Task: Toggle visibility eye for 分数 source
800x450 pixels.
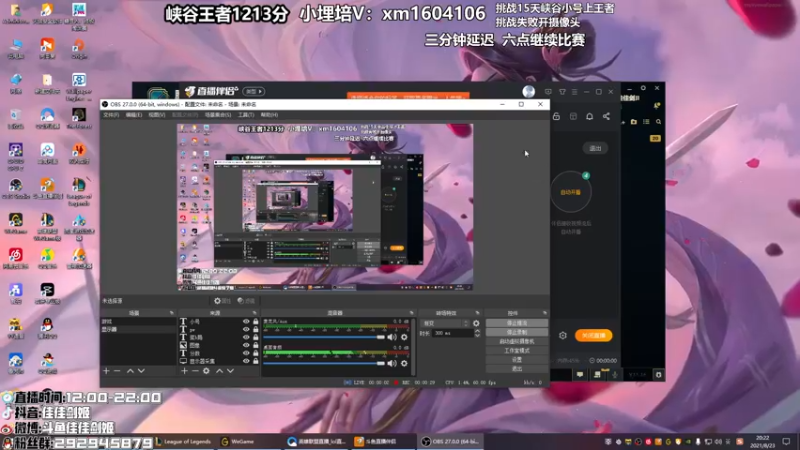Action: tap(246, 353)
